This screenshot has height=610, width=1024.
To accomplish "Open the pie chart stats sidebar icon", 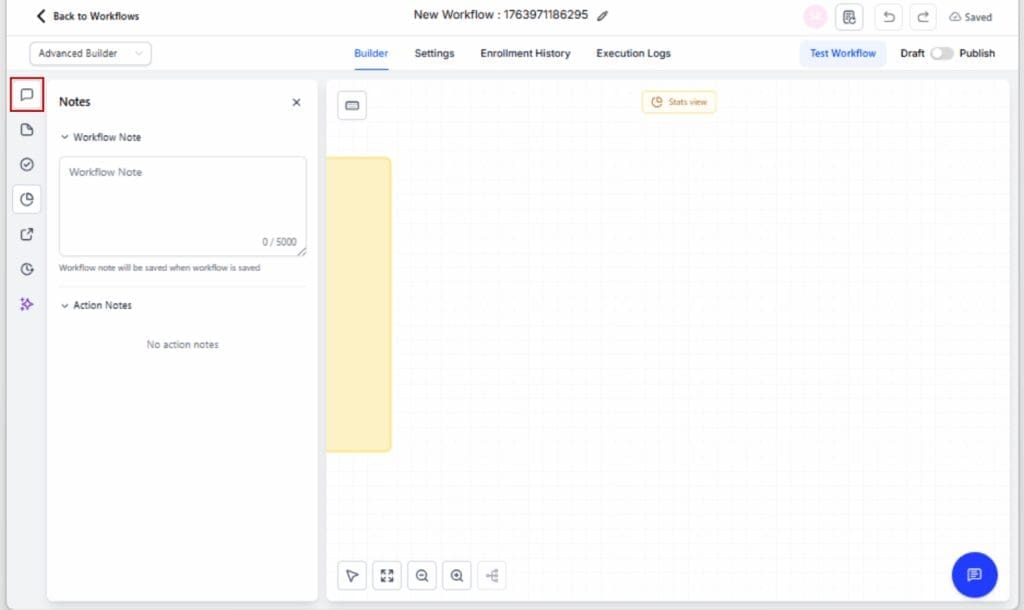I will (26, 199).
